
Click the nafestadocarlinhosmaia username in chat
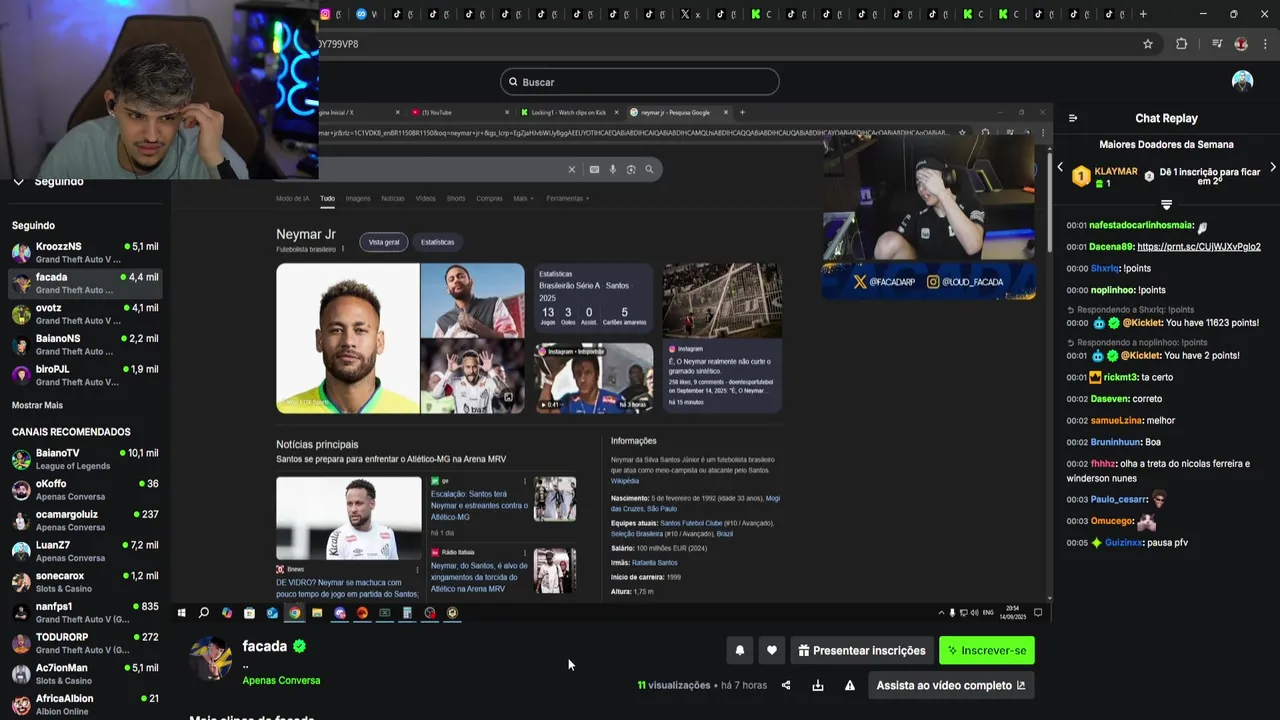(x=1140, y=226)
